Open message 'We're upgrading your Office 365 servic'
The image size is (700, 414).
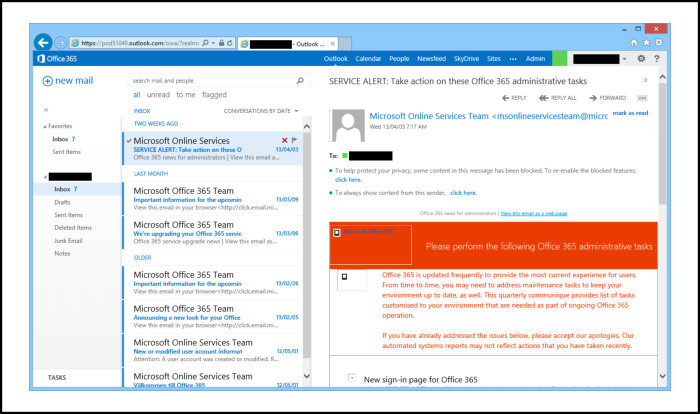click(x=212, y=233)
